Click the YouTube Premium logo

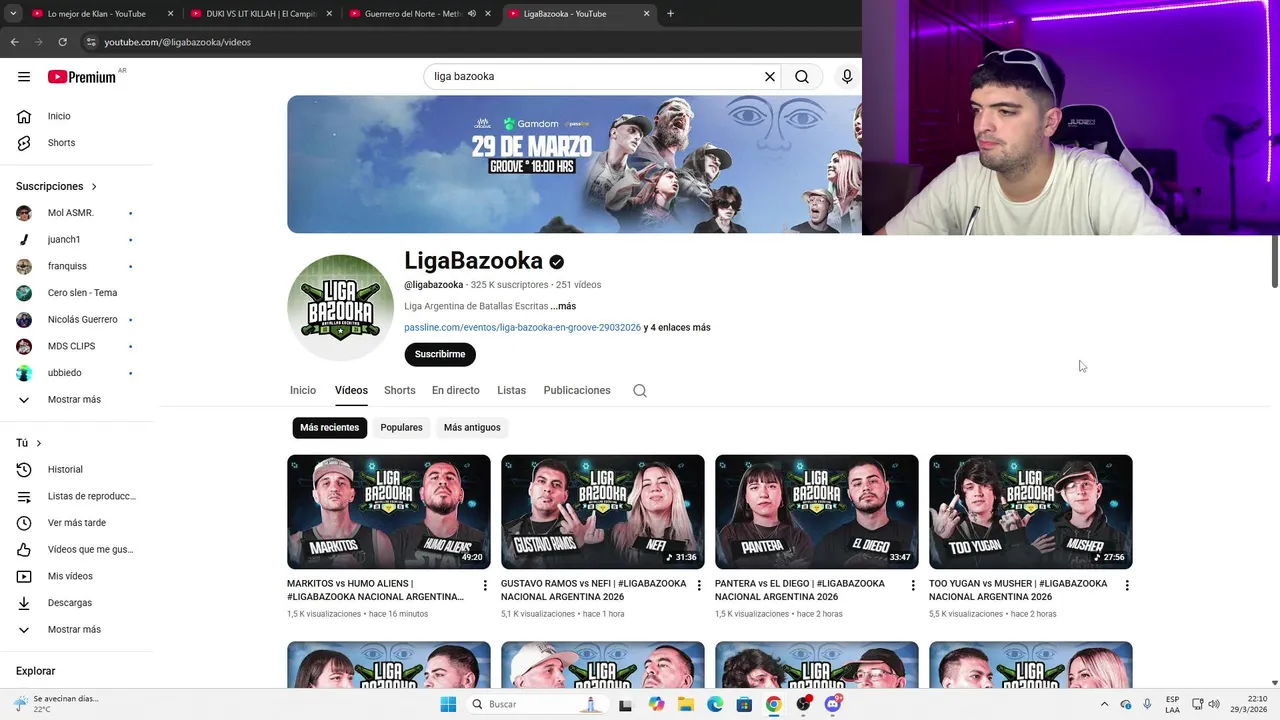point(82,77)
